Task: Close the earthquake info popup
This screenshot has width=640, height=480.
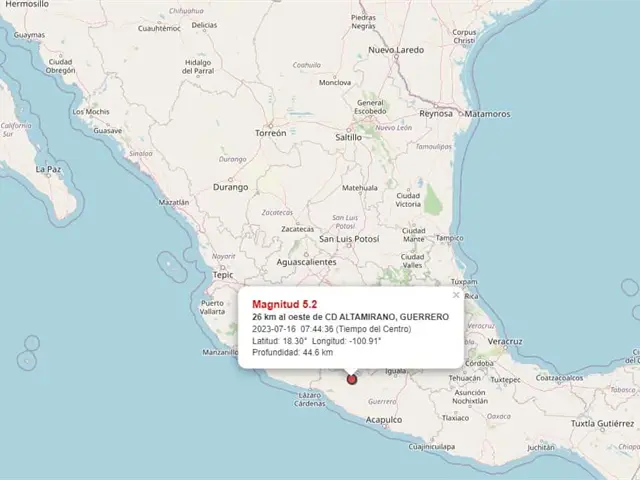Action: pyautogui.click(x=456, y=295)
